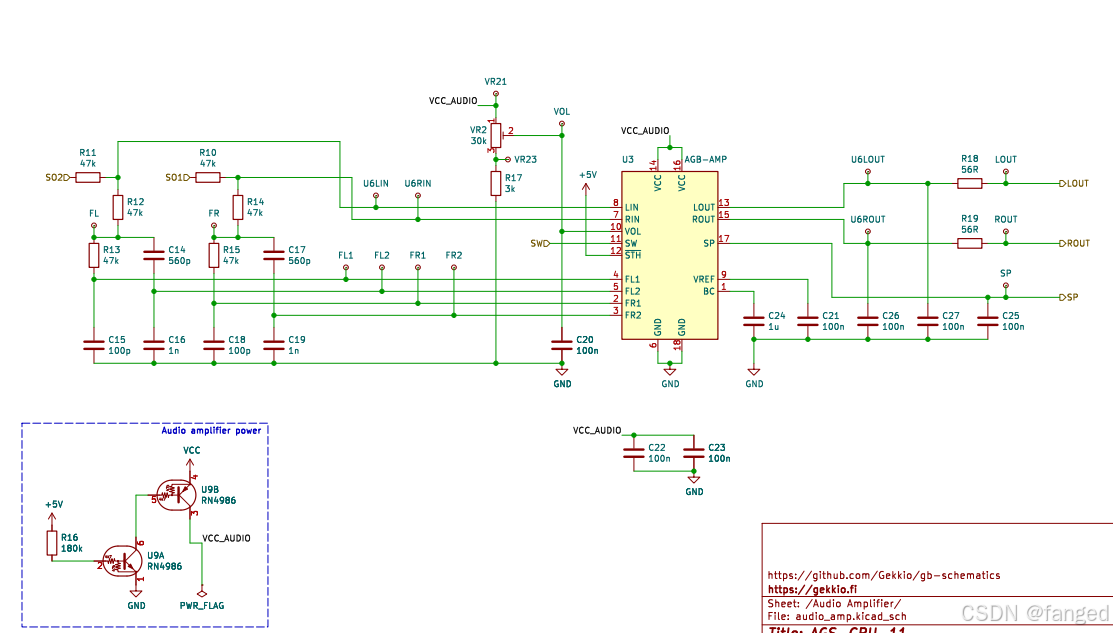This screenshot has height=633, width=1113.
Task: Click the SO2 input label
Action: pyautogui.click(x=58, y=177)
